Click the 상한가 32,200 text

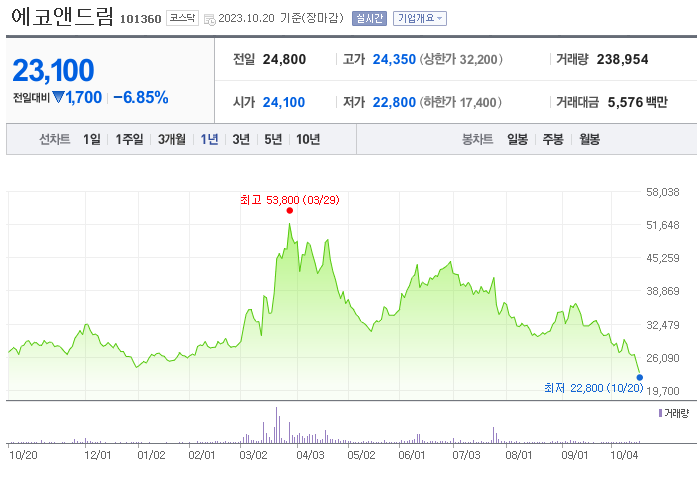(x=461, y=60)
